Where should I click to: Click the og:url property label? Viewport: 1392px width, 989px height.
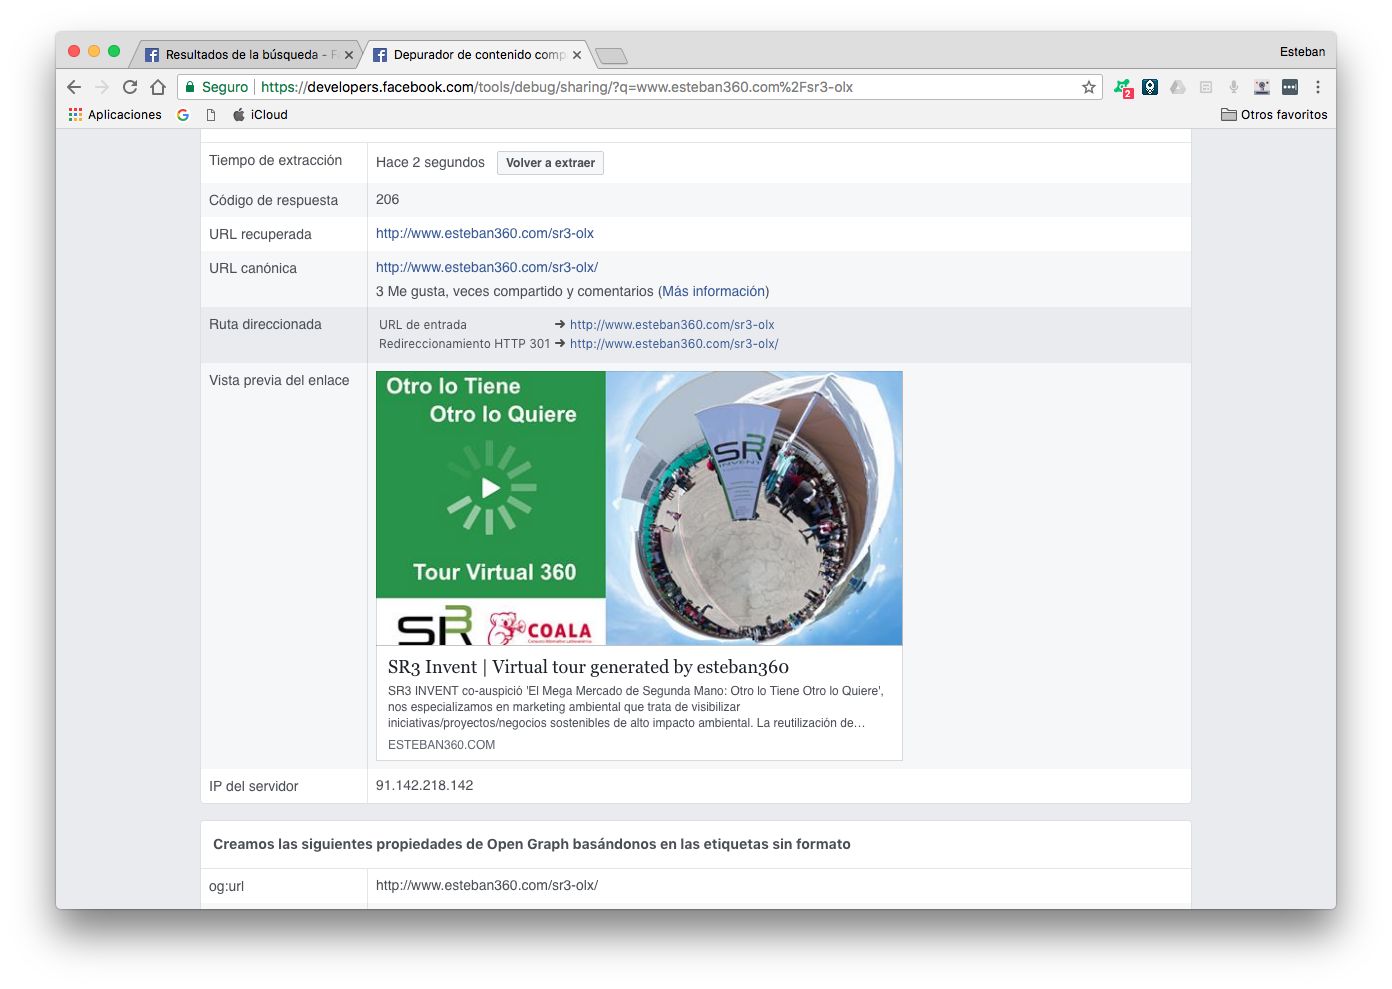click(x=226, y=886)
